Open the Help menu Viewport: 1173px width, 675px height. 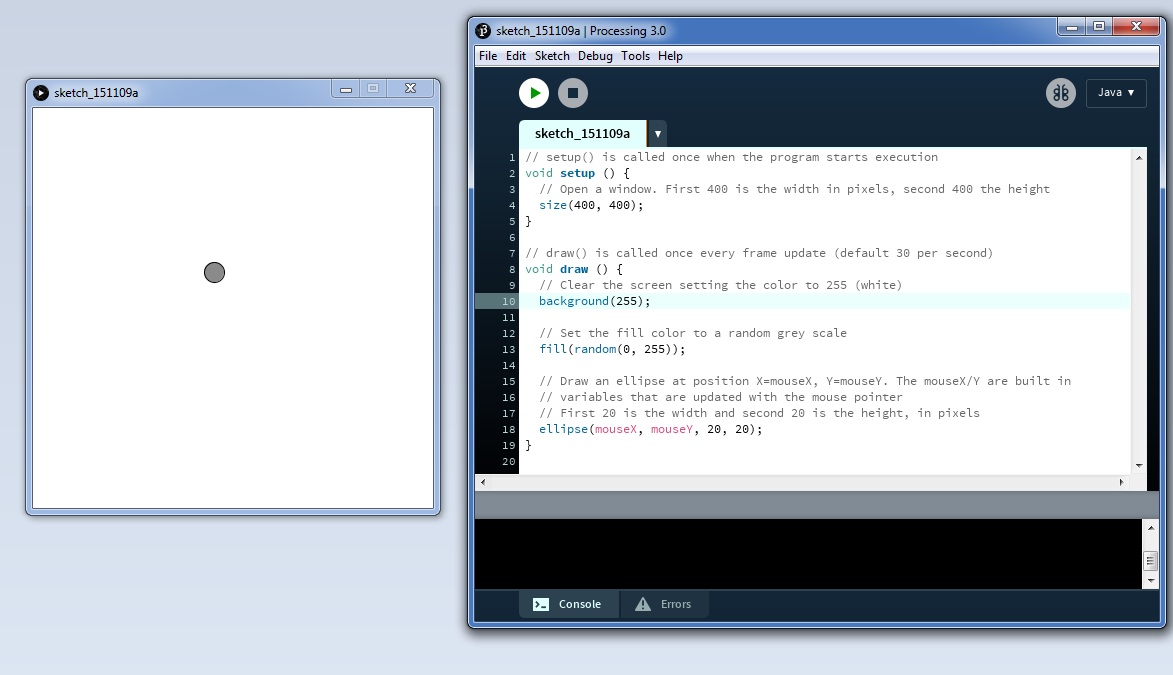pyautogui.click(x=670, y=56)
